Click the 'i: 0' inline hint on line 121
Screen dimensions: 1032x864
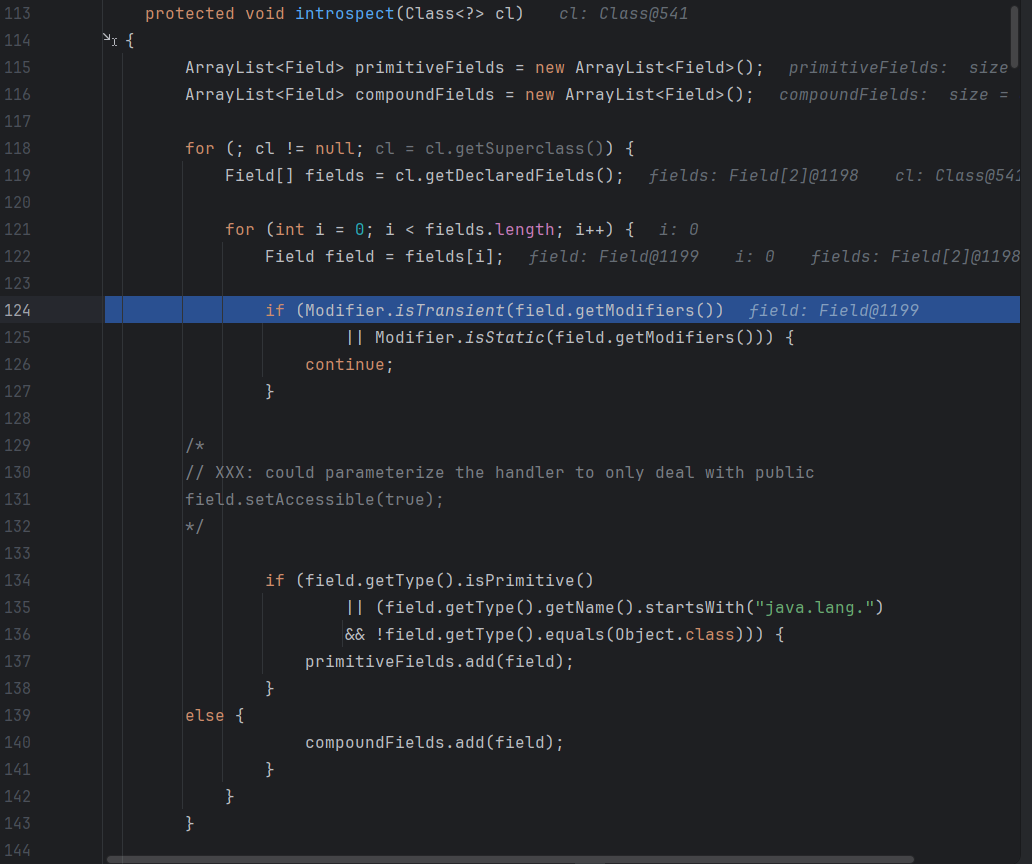pos(679,229)
